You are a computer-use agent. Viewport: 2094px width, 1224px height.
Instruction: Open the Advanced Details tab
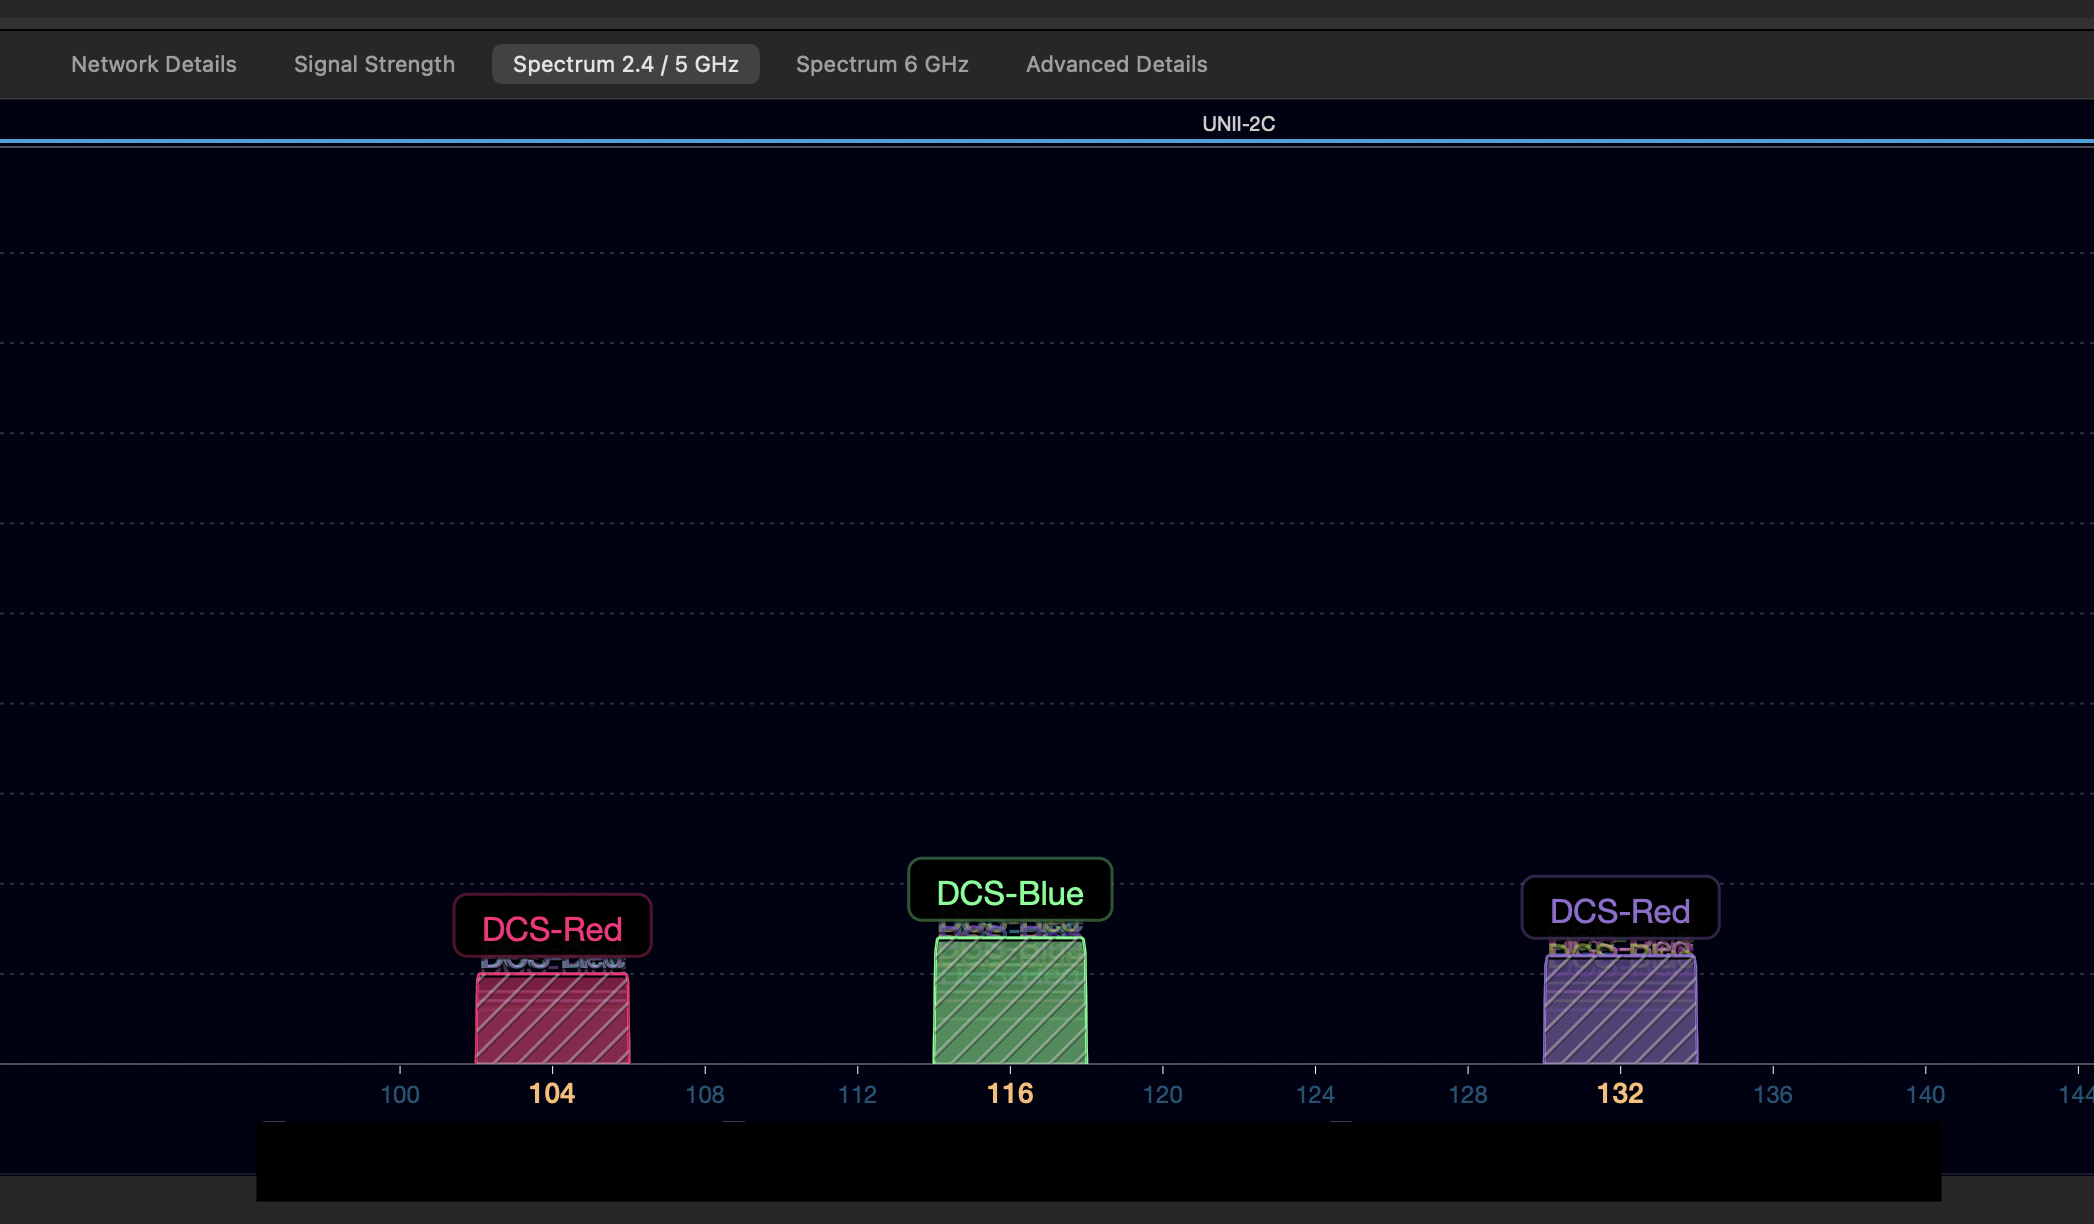click(x=1116, y=64)
